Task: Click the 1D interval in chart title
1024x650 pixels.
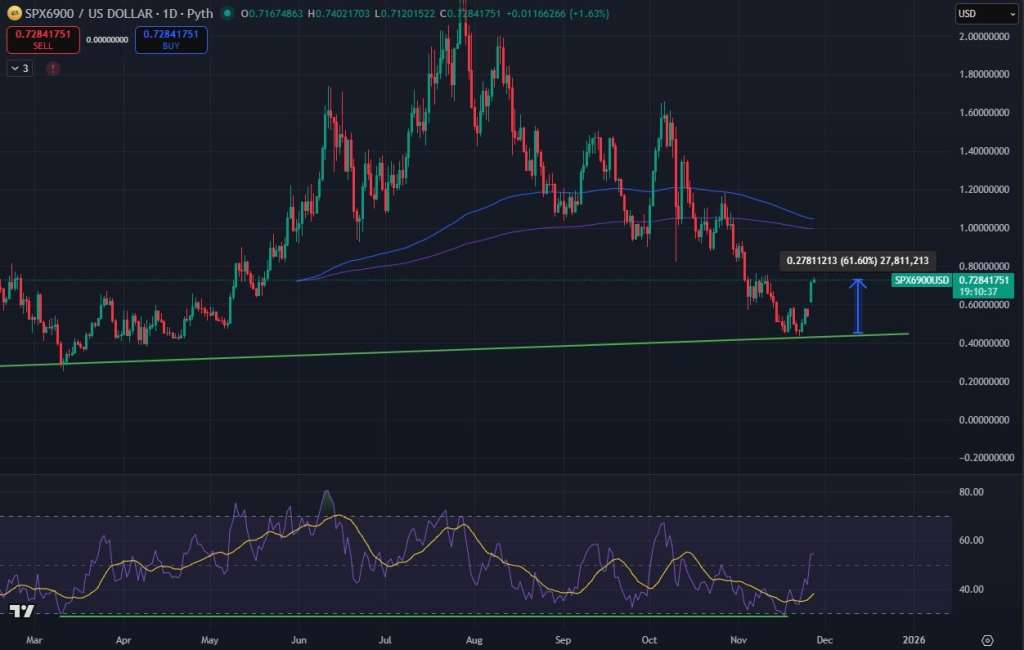Action: [162, 14]
